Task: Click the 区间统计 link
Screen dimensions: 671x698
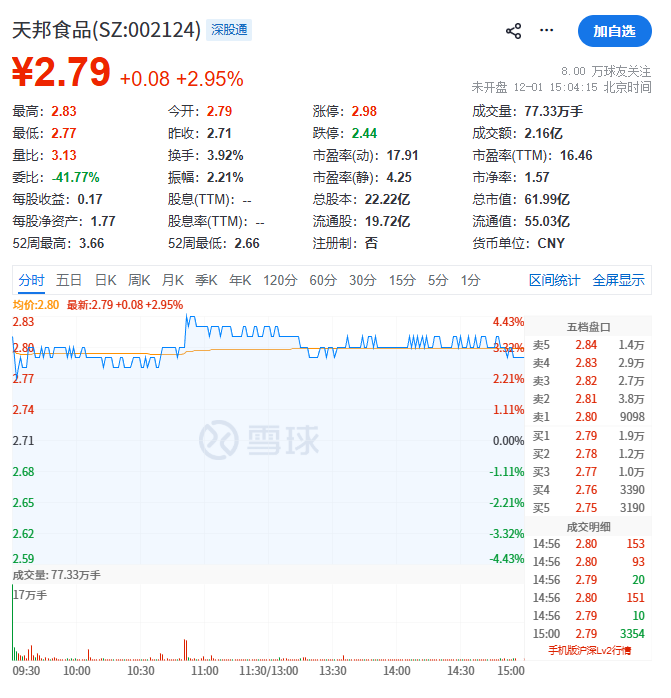Action: 554,280
